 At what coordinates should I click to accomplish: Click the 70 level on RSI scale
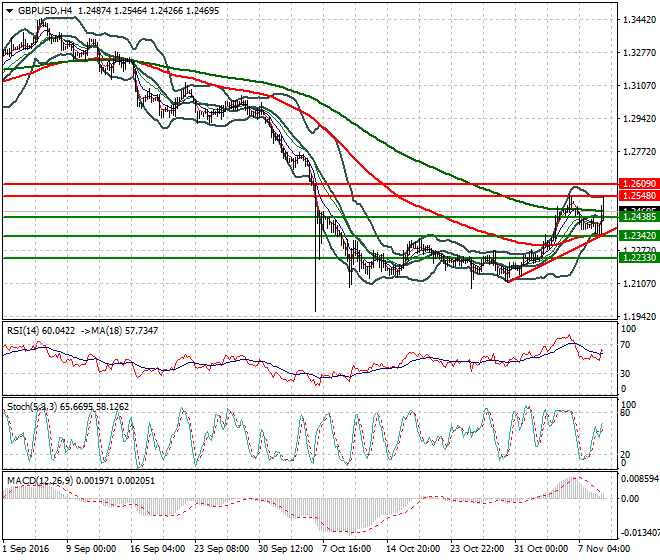point(627,345)
